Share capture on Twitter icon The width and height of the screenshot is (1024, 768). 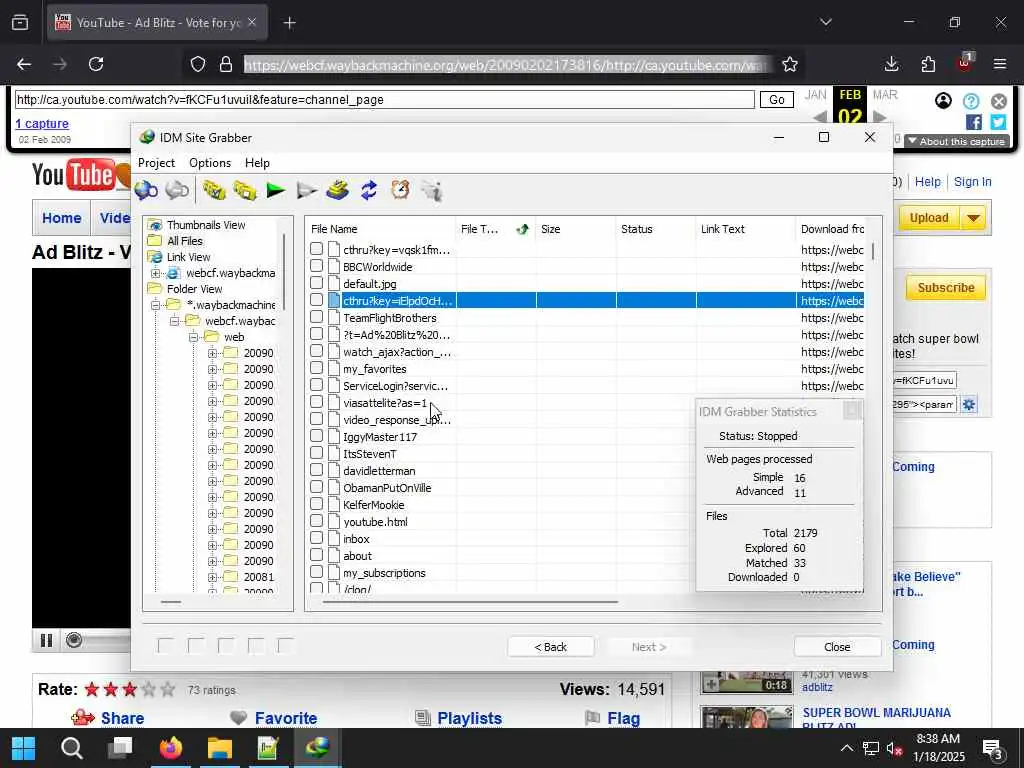coord(998,122)
